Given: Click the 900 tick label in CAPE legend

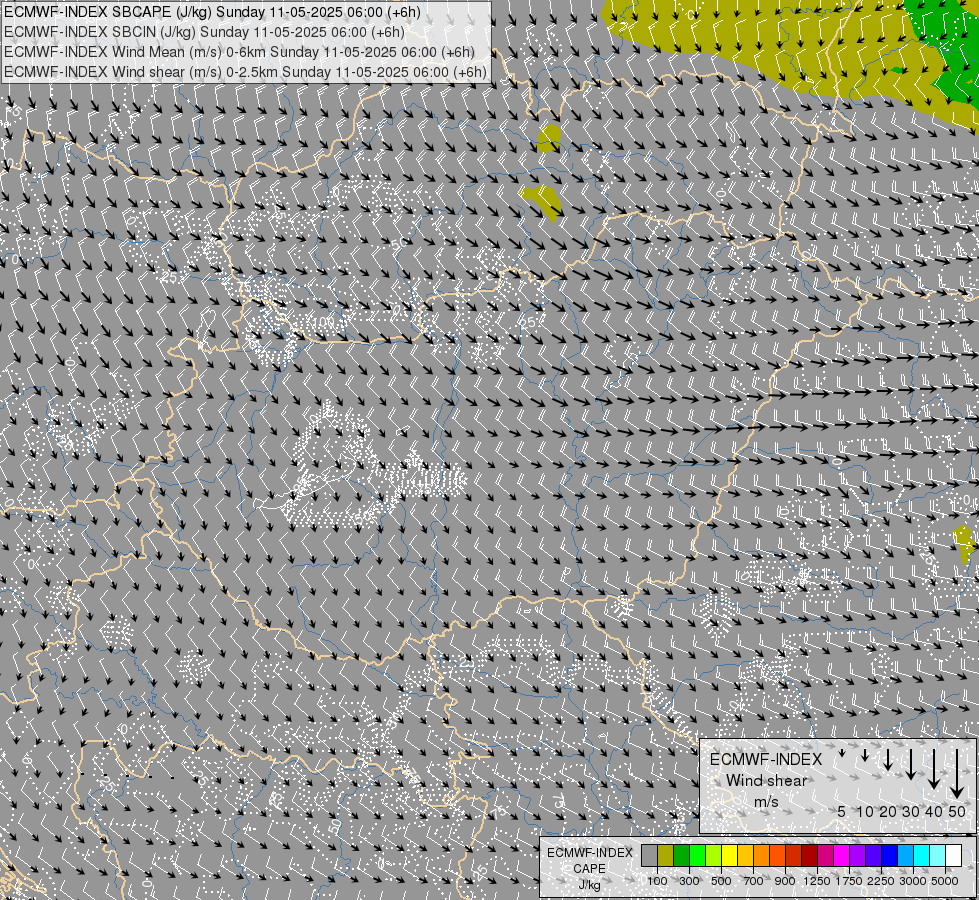Looking at the screenshot, I should click(785, 881).
